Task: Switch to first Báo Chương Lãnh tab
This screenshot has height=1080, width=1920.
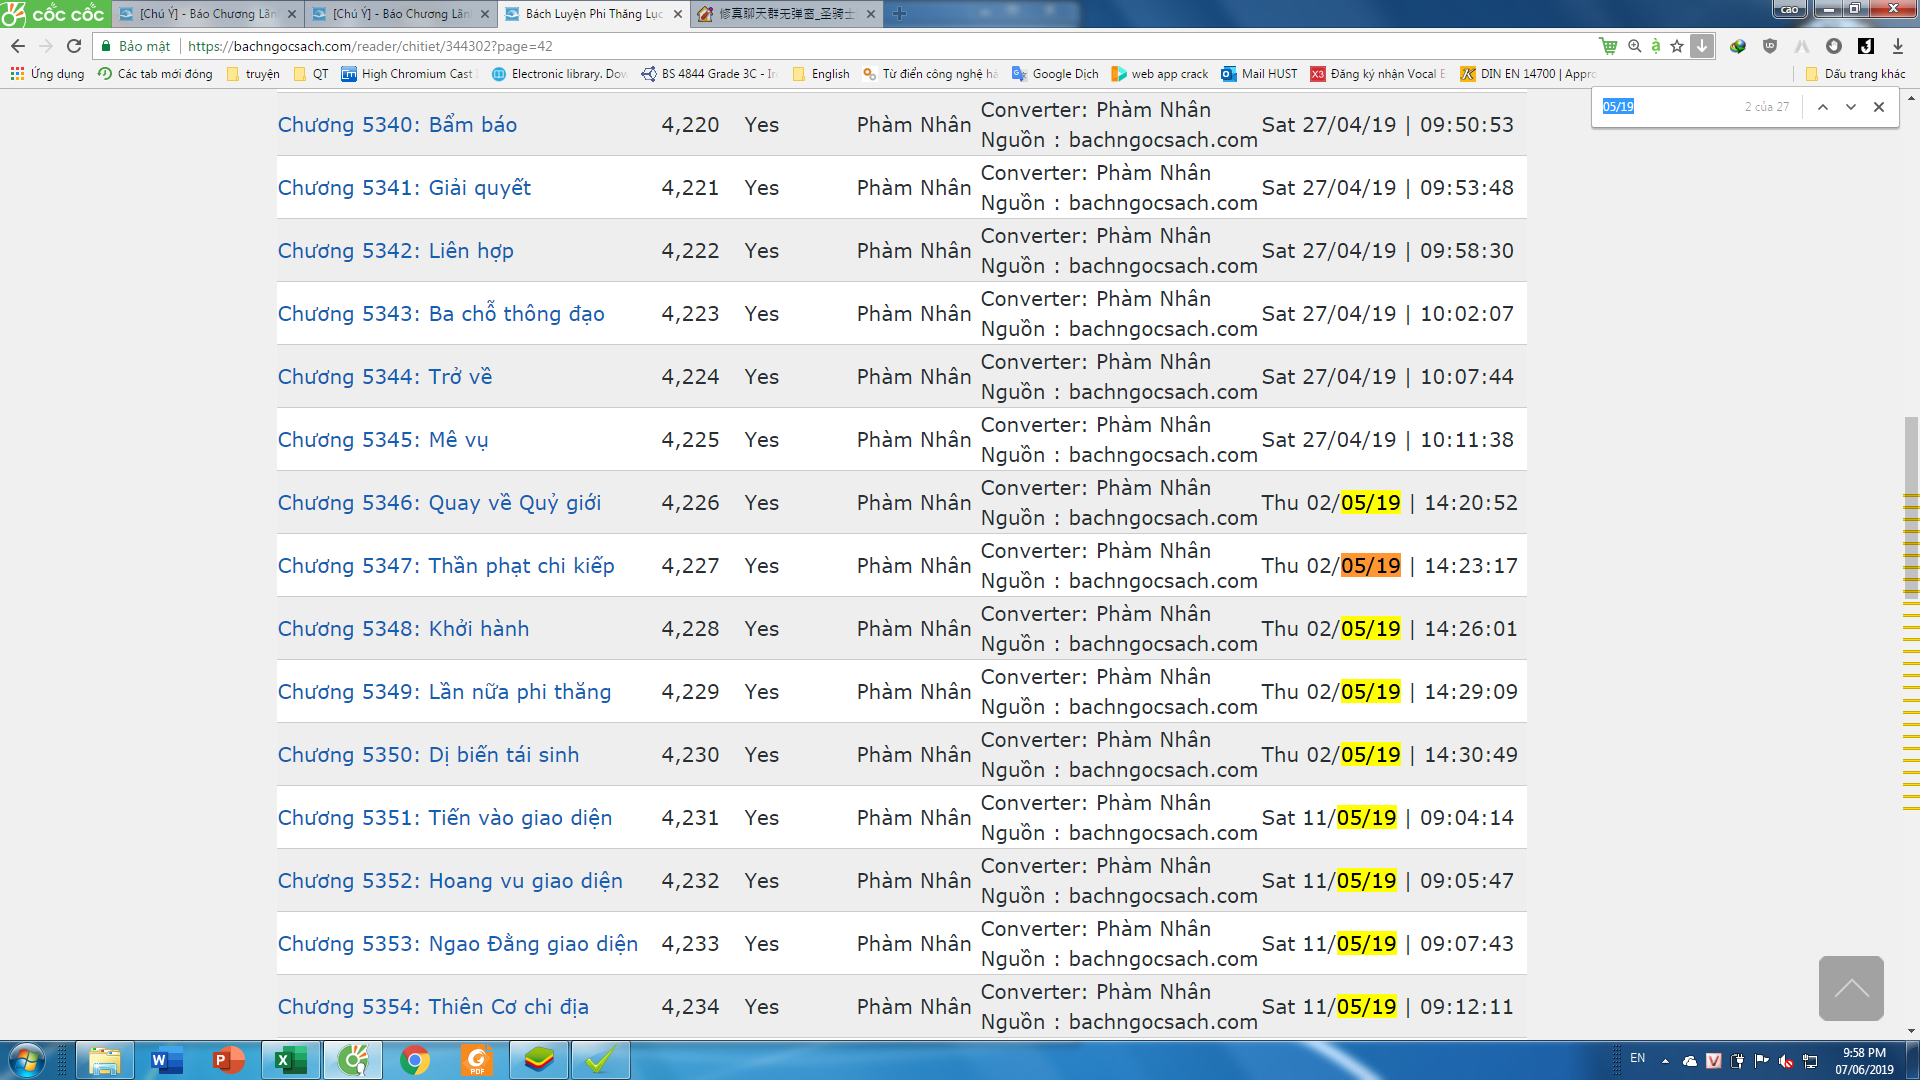Action: point(207,14)
